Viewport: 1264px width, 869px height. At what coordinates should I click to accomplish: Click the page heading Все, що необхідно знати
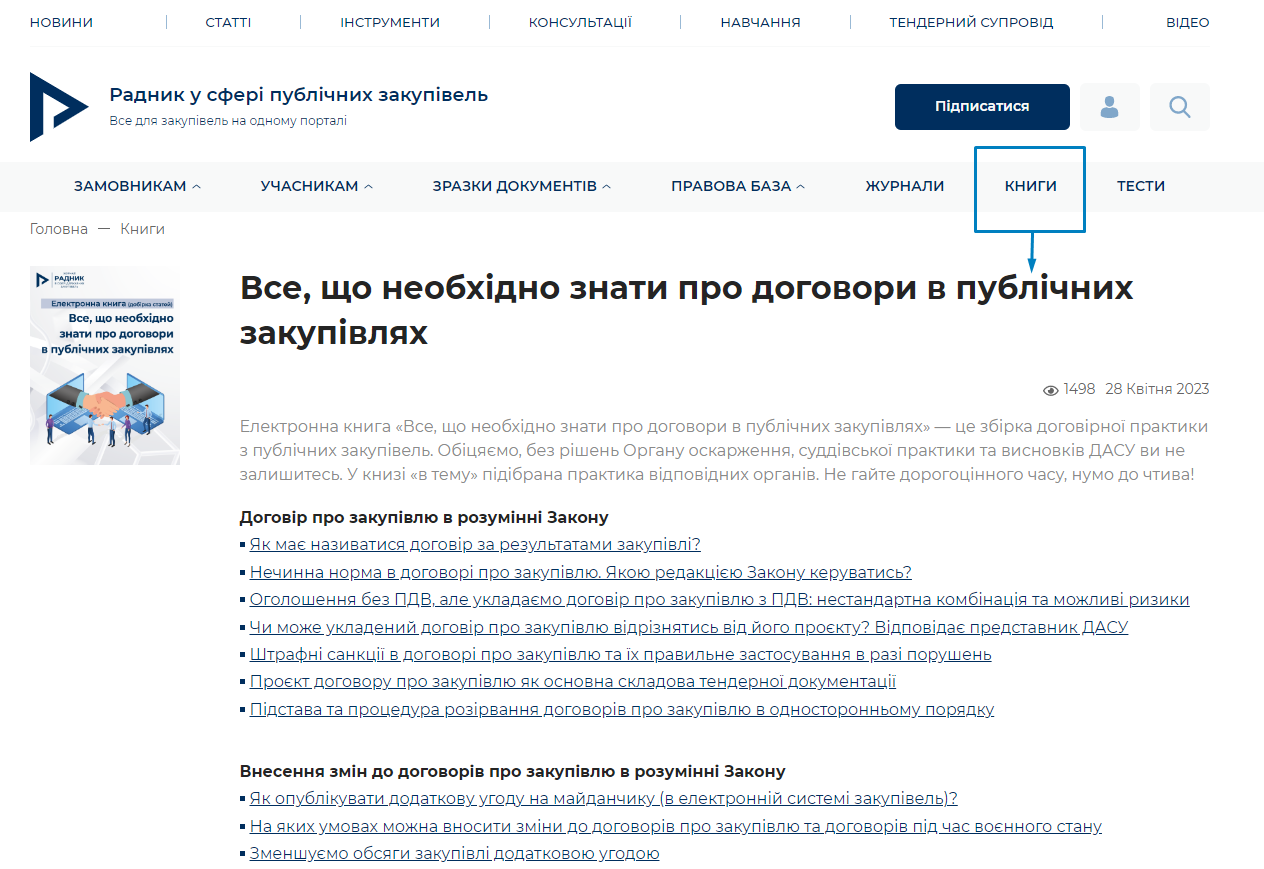686,310
